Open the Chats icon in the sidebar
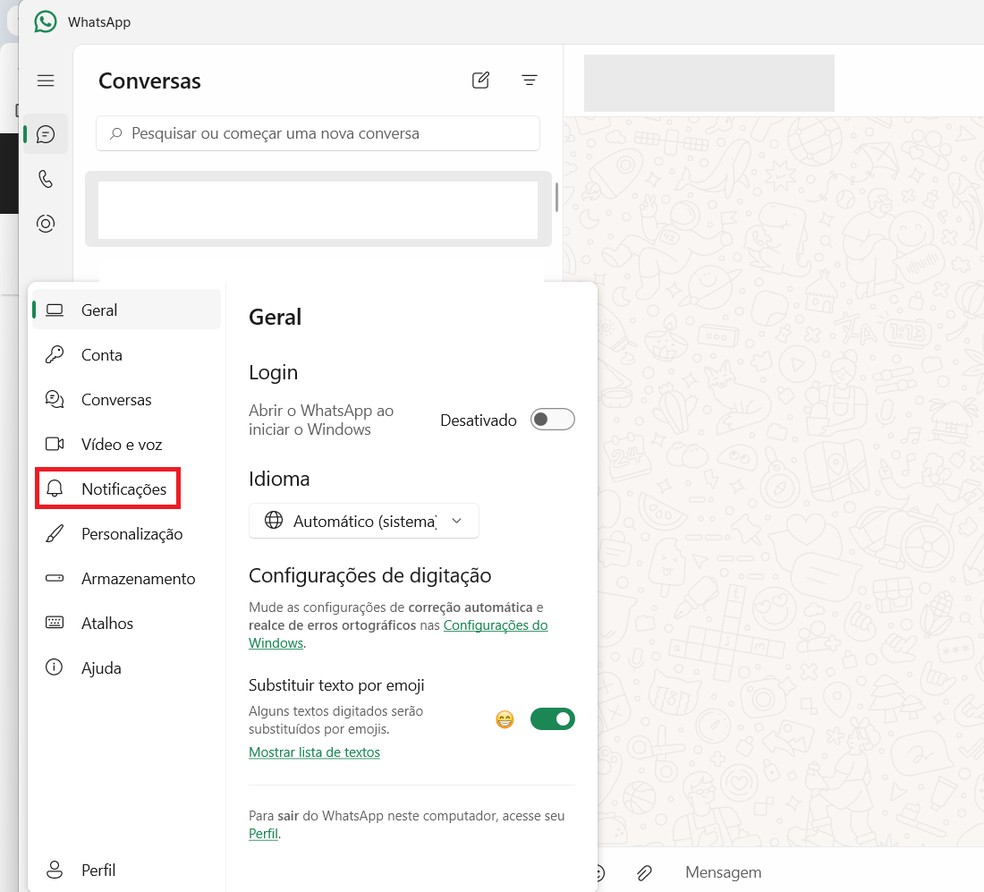This screenshot has height=892, width=984. pos(45,134)
